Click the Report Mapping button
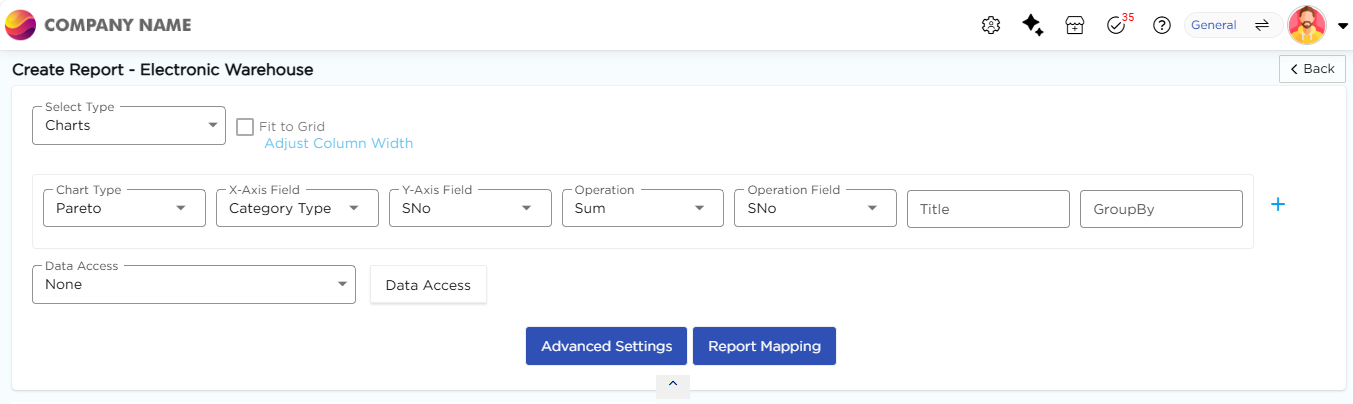 point(764,346)
